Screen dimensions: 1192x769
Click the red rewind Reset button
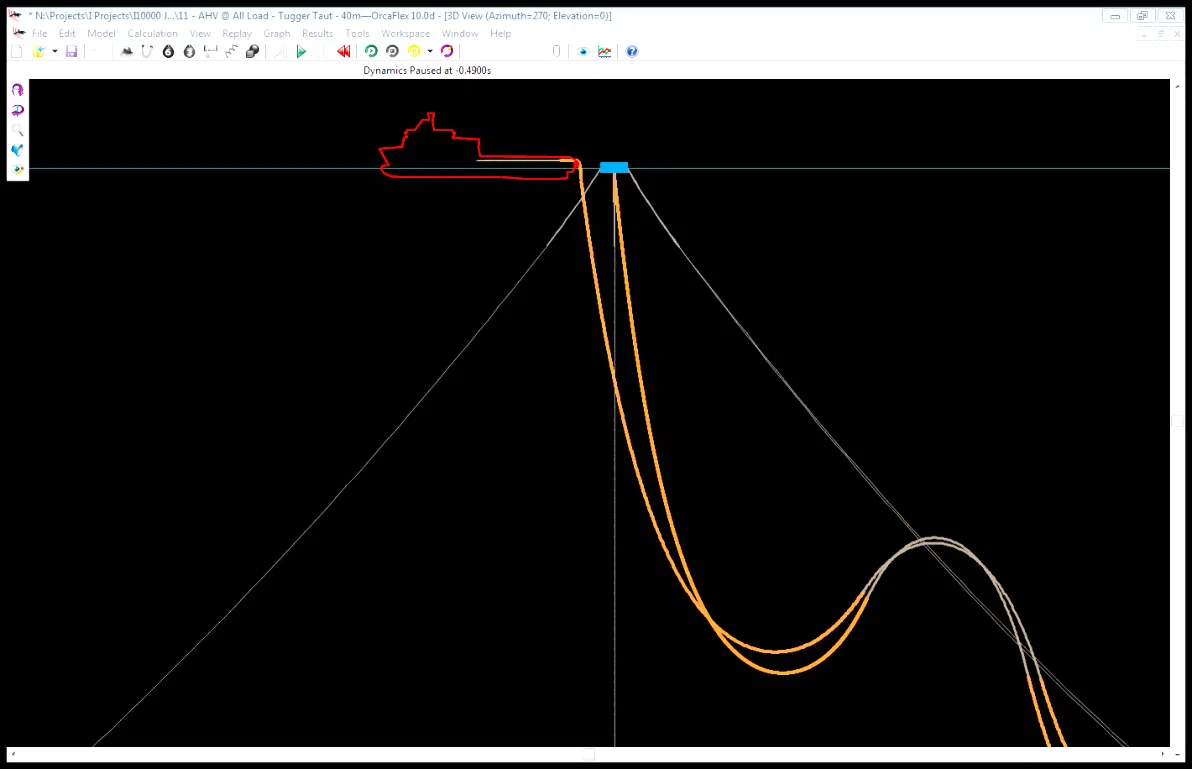click(x=343, y=51)
